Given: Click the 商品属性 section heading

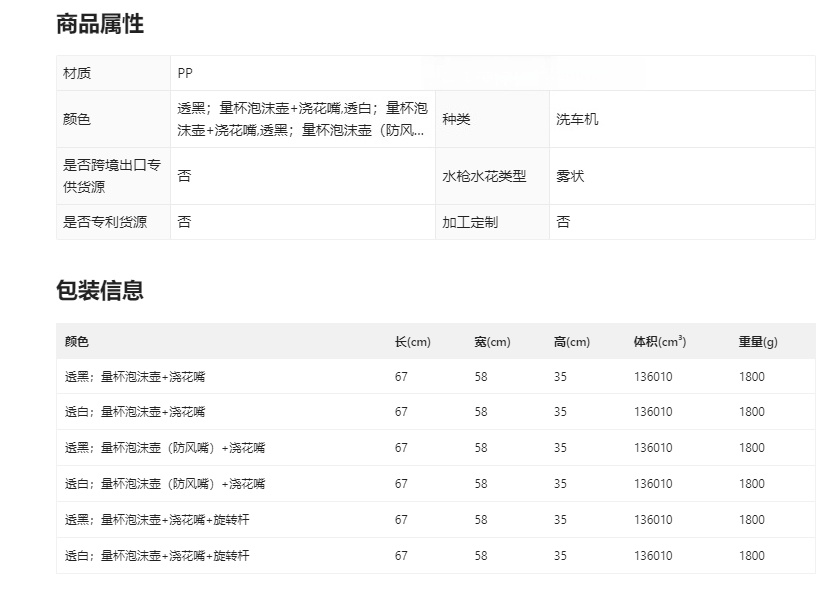Looking at the screenshot, I should 100,25.
